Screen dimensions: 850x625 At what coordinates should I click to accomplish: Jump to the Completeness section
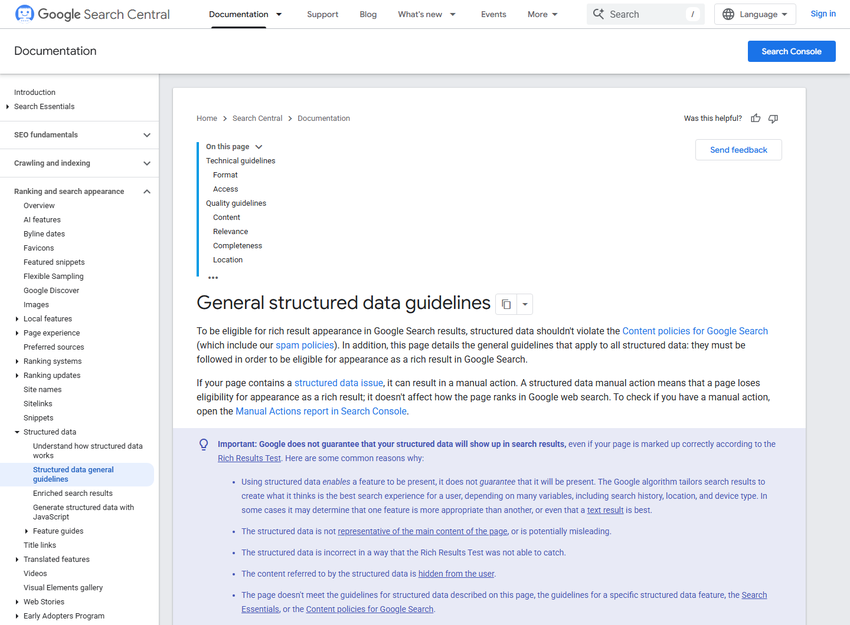point(237,246)
